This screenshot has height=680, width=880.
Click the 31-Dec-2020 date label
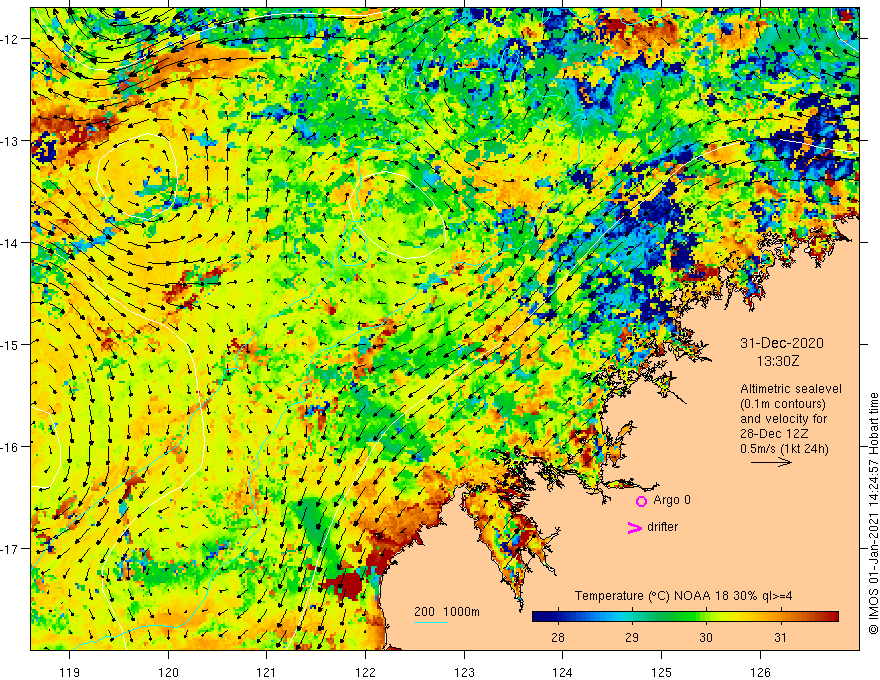click(x=781, y=343)
